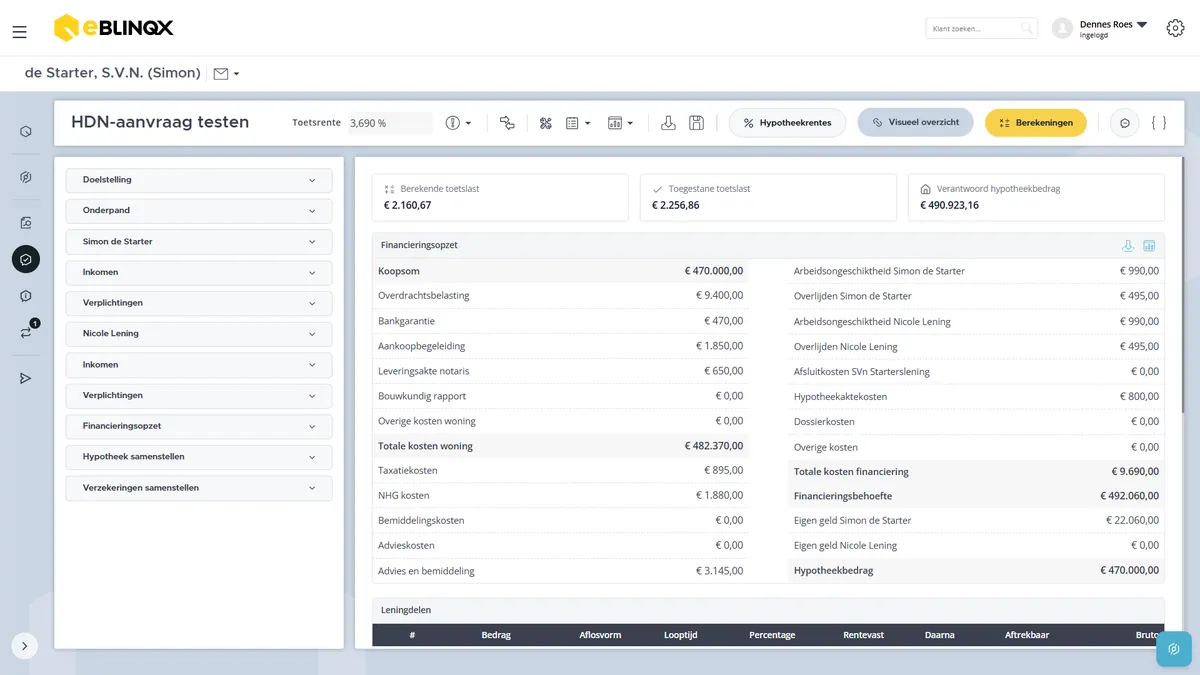Download the Financieringsopzet table

1128,245
